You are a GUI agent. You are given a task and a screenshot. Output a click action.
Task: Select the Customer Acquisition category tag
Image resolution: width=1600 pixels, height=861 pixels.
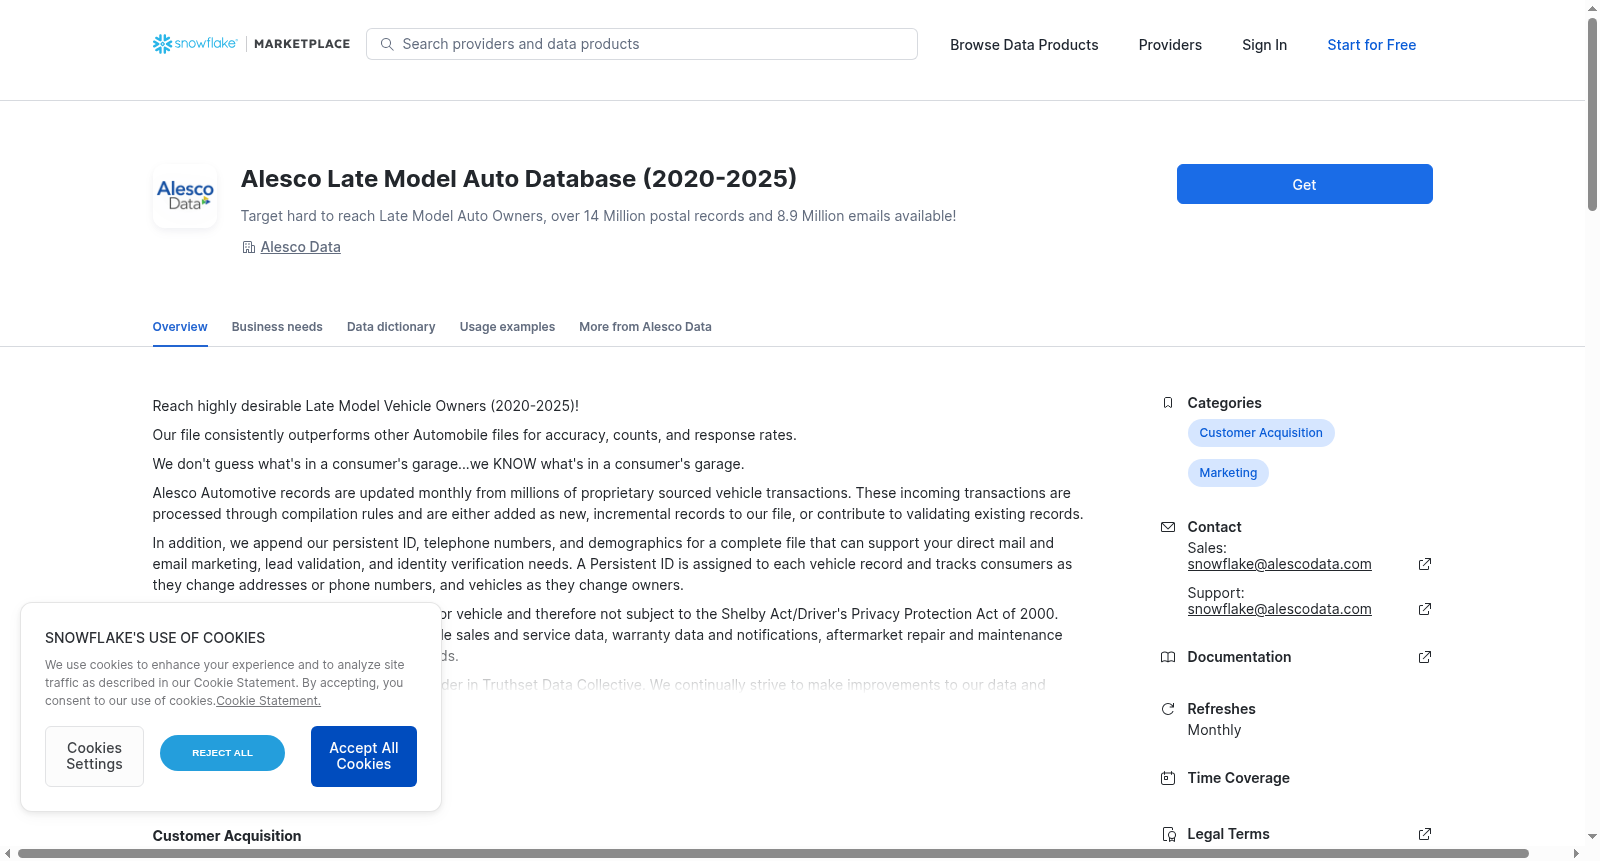point(1261,433)
